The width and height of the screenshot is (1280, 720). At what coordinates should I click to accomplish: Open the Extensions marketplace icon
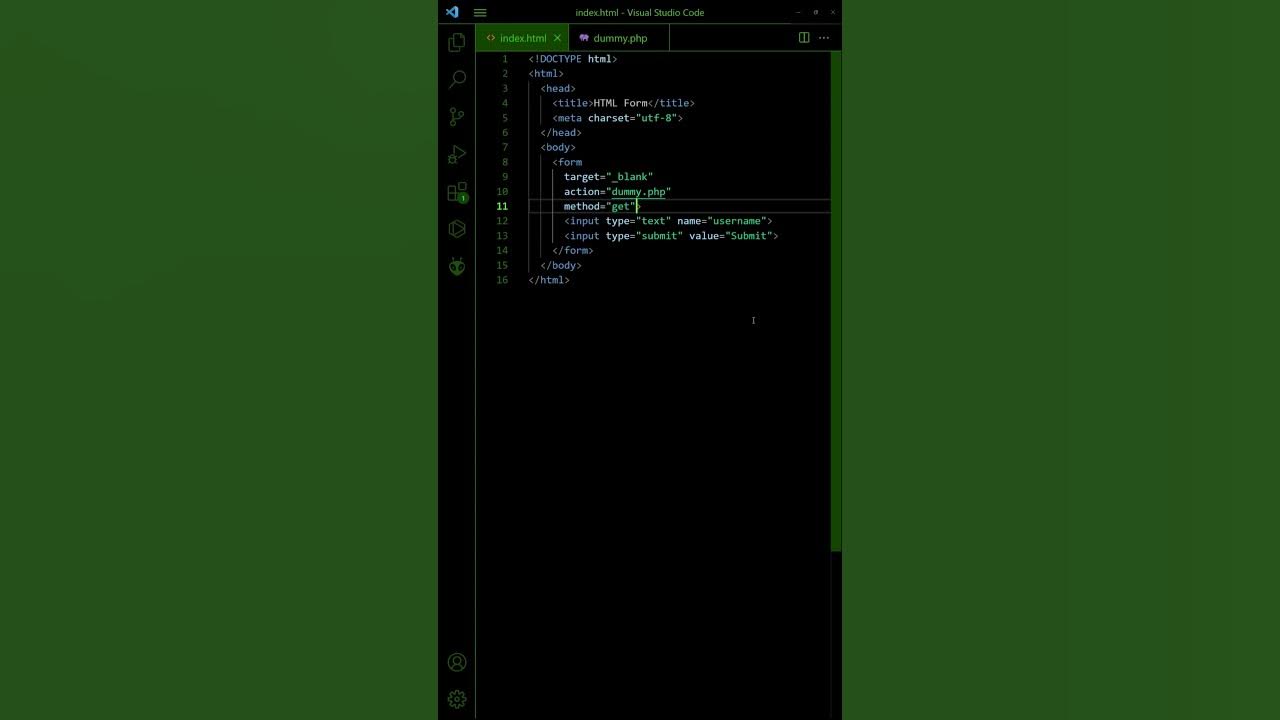tap(457, 191)
